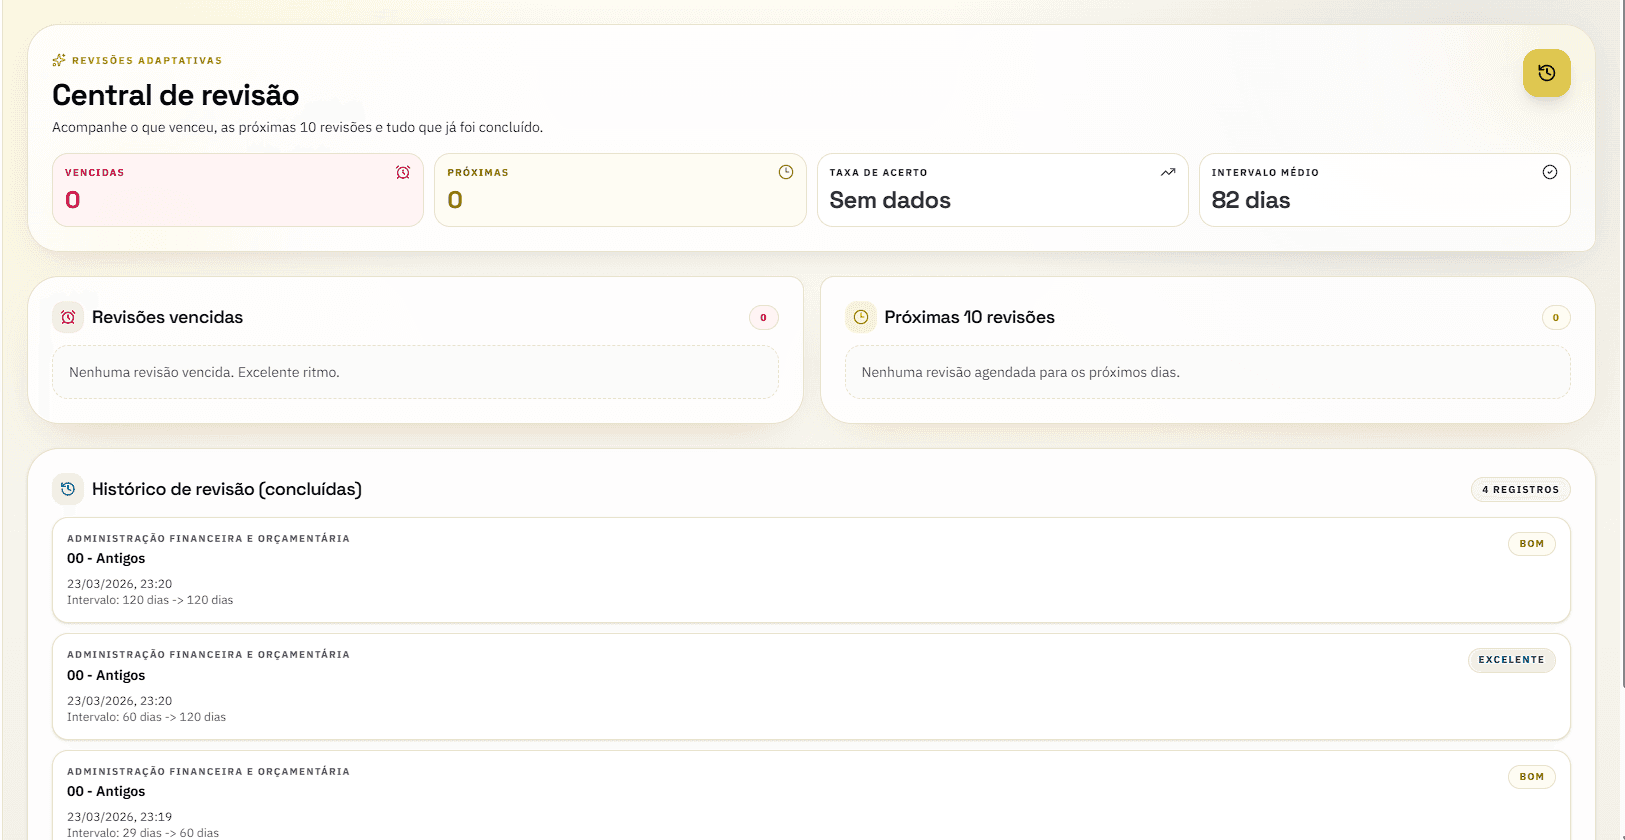Click the Excelente rating badge
Image resolution: width=1625 pixels, height=840 pixels.
1511,660
